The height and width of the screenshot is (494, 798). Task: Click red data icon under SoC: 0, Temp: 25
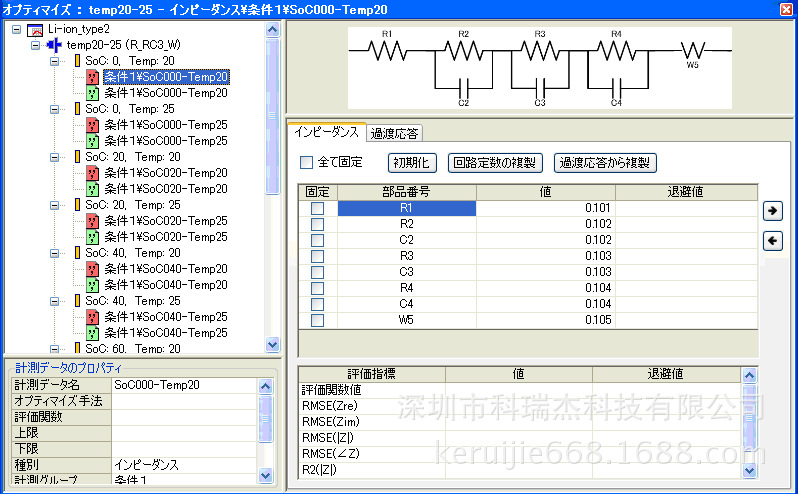click(92, 125)
